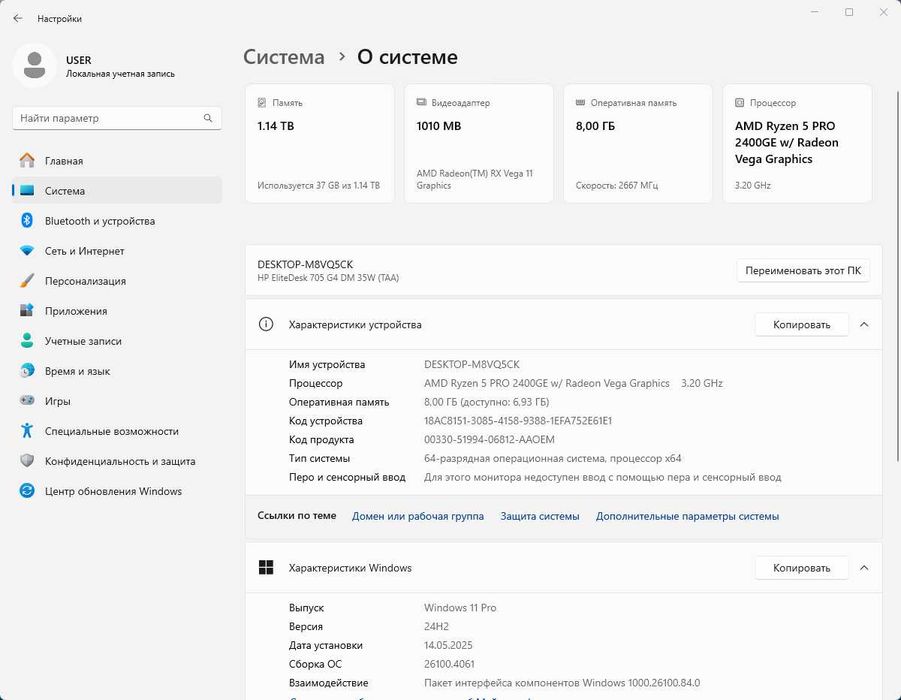Click Rename this PC button
The height and width of the screenshot is (700, 901).
(x=803, y=270)
